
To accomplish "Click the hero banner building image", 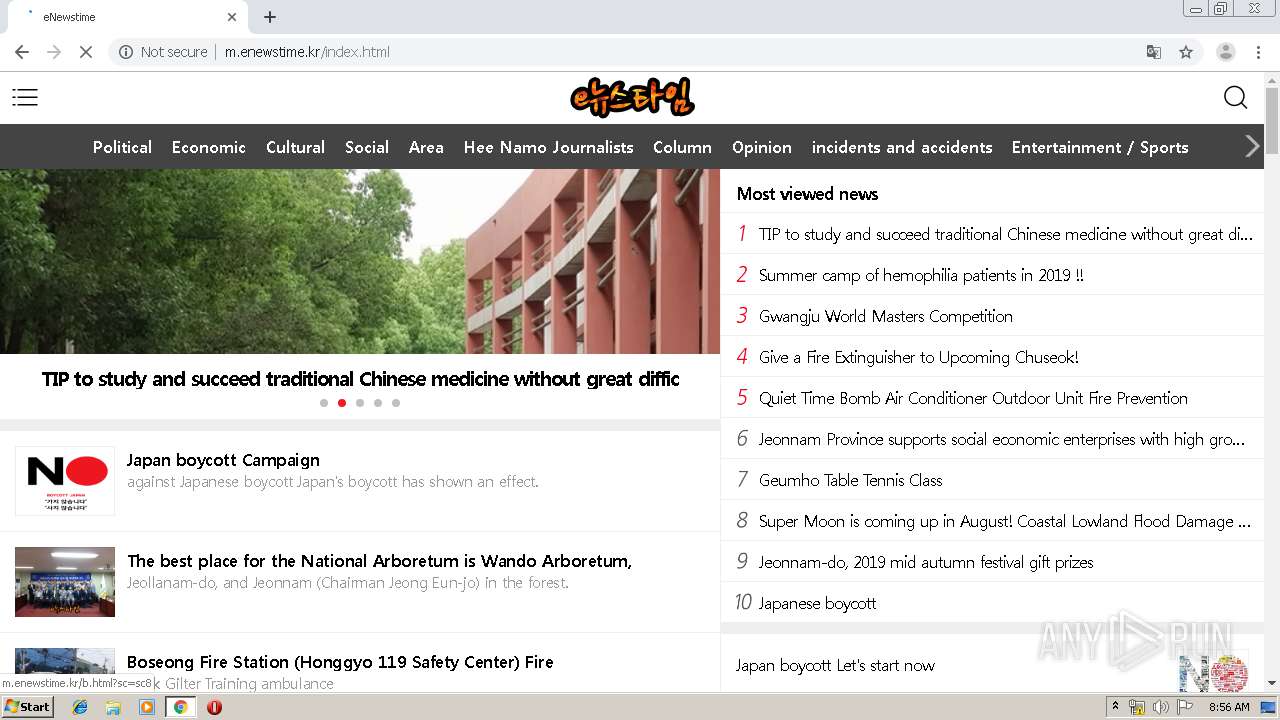I will click(360, 261).
